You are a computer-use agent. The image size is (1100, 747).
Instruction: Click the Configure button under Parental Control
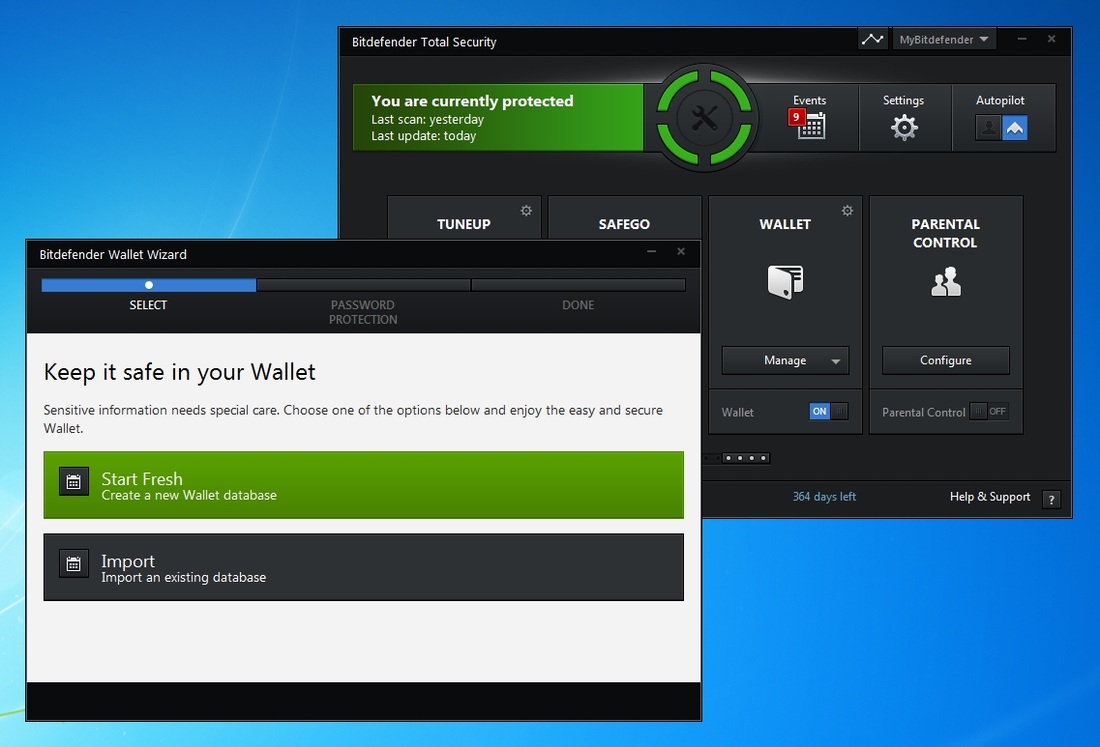point(945,360)
